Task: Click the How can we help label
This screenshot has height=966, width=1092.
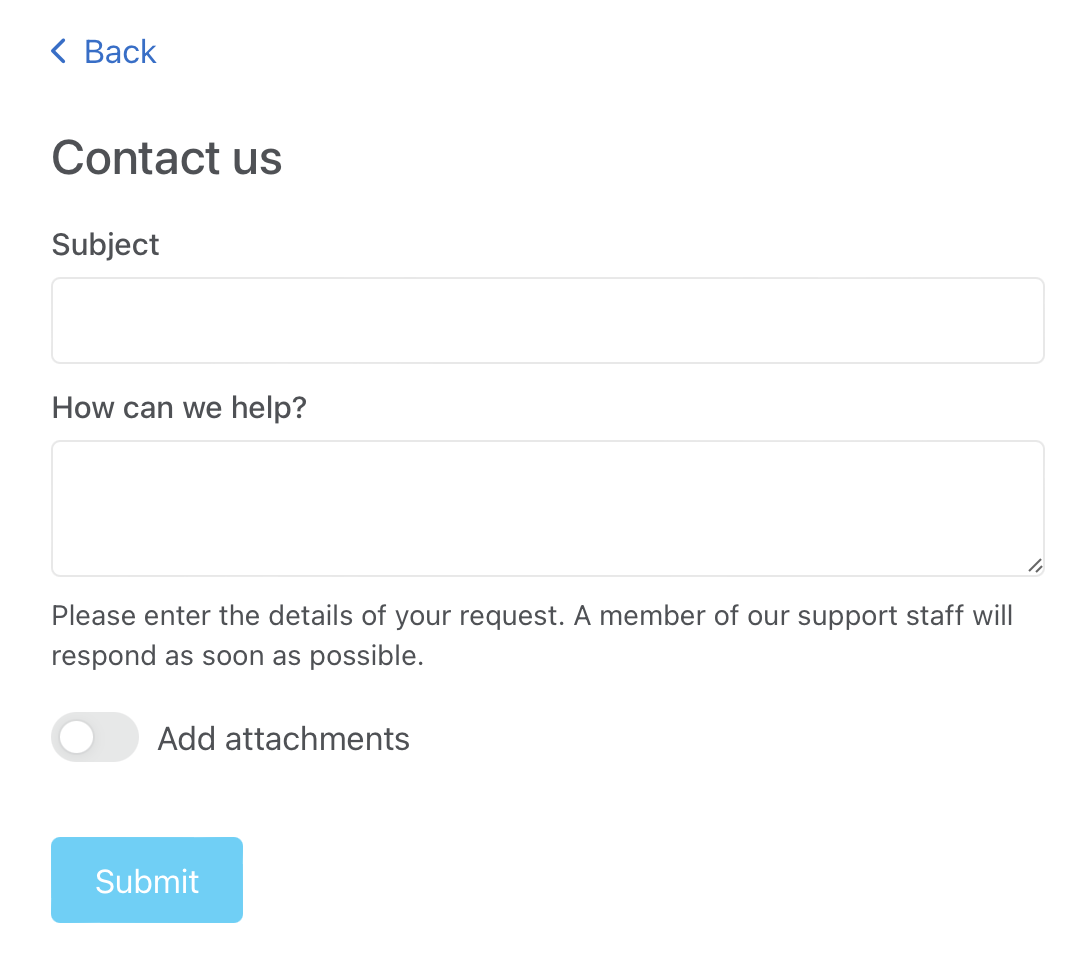Action: [x=179, y=407]
